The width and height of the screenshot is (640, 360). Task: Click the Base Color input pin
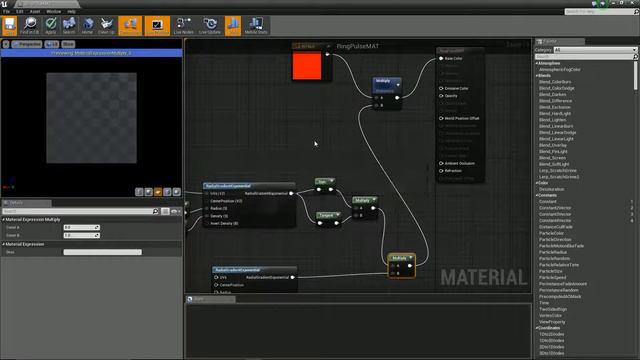coord(441,58)
